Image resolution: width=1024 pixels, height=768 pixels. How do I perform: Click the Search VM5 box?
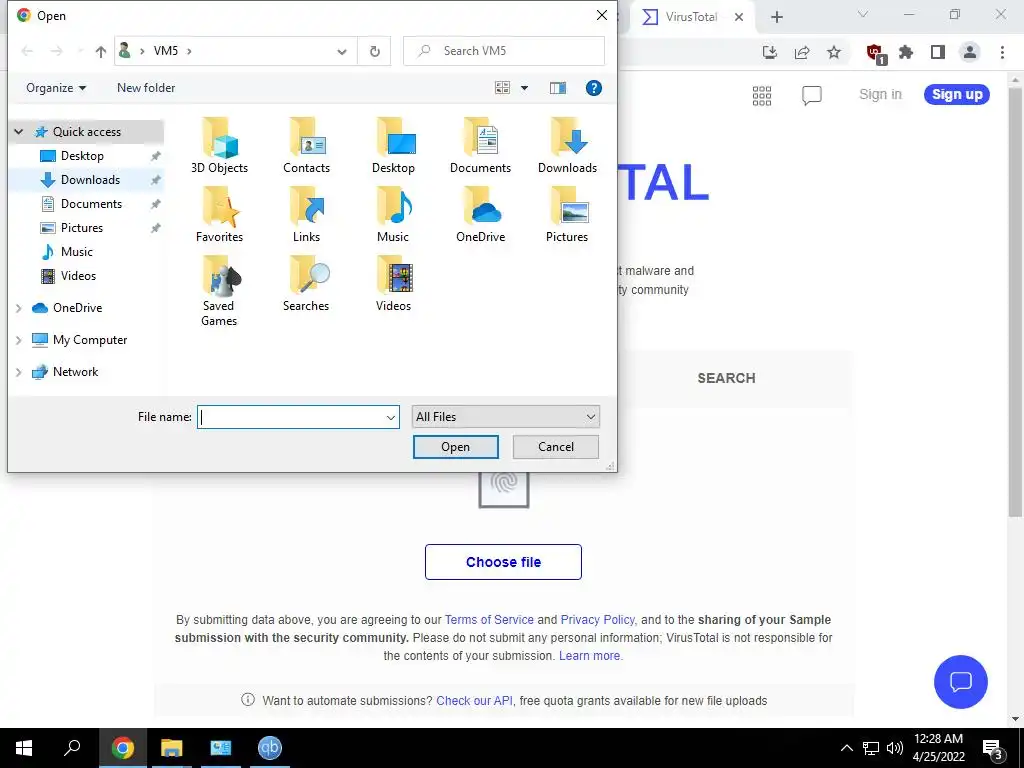click(504, 51)
